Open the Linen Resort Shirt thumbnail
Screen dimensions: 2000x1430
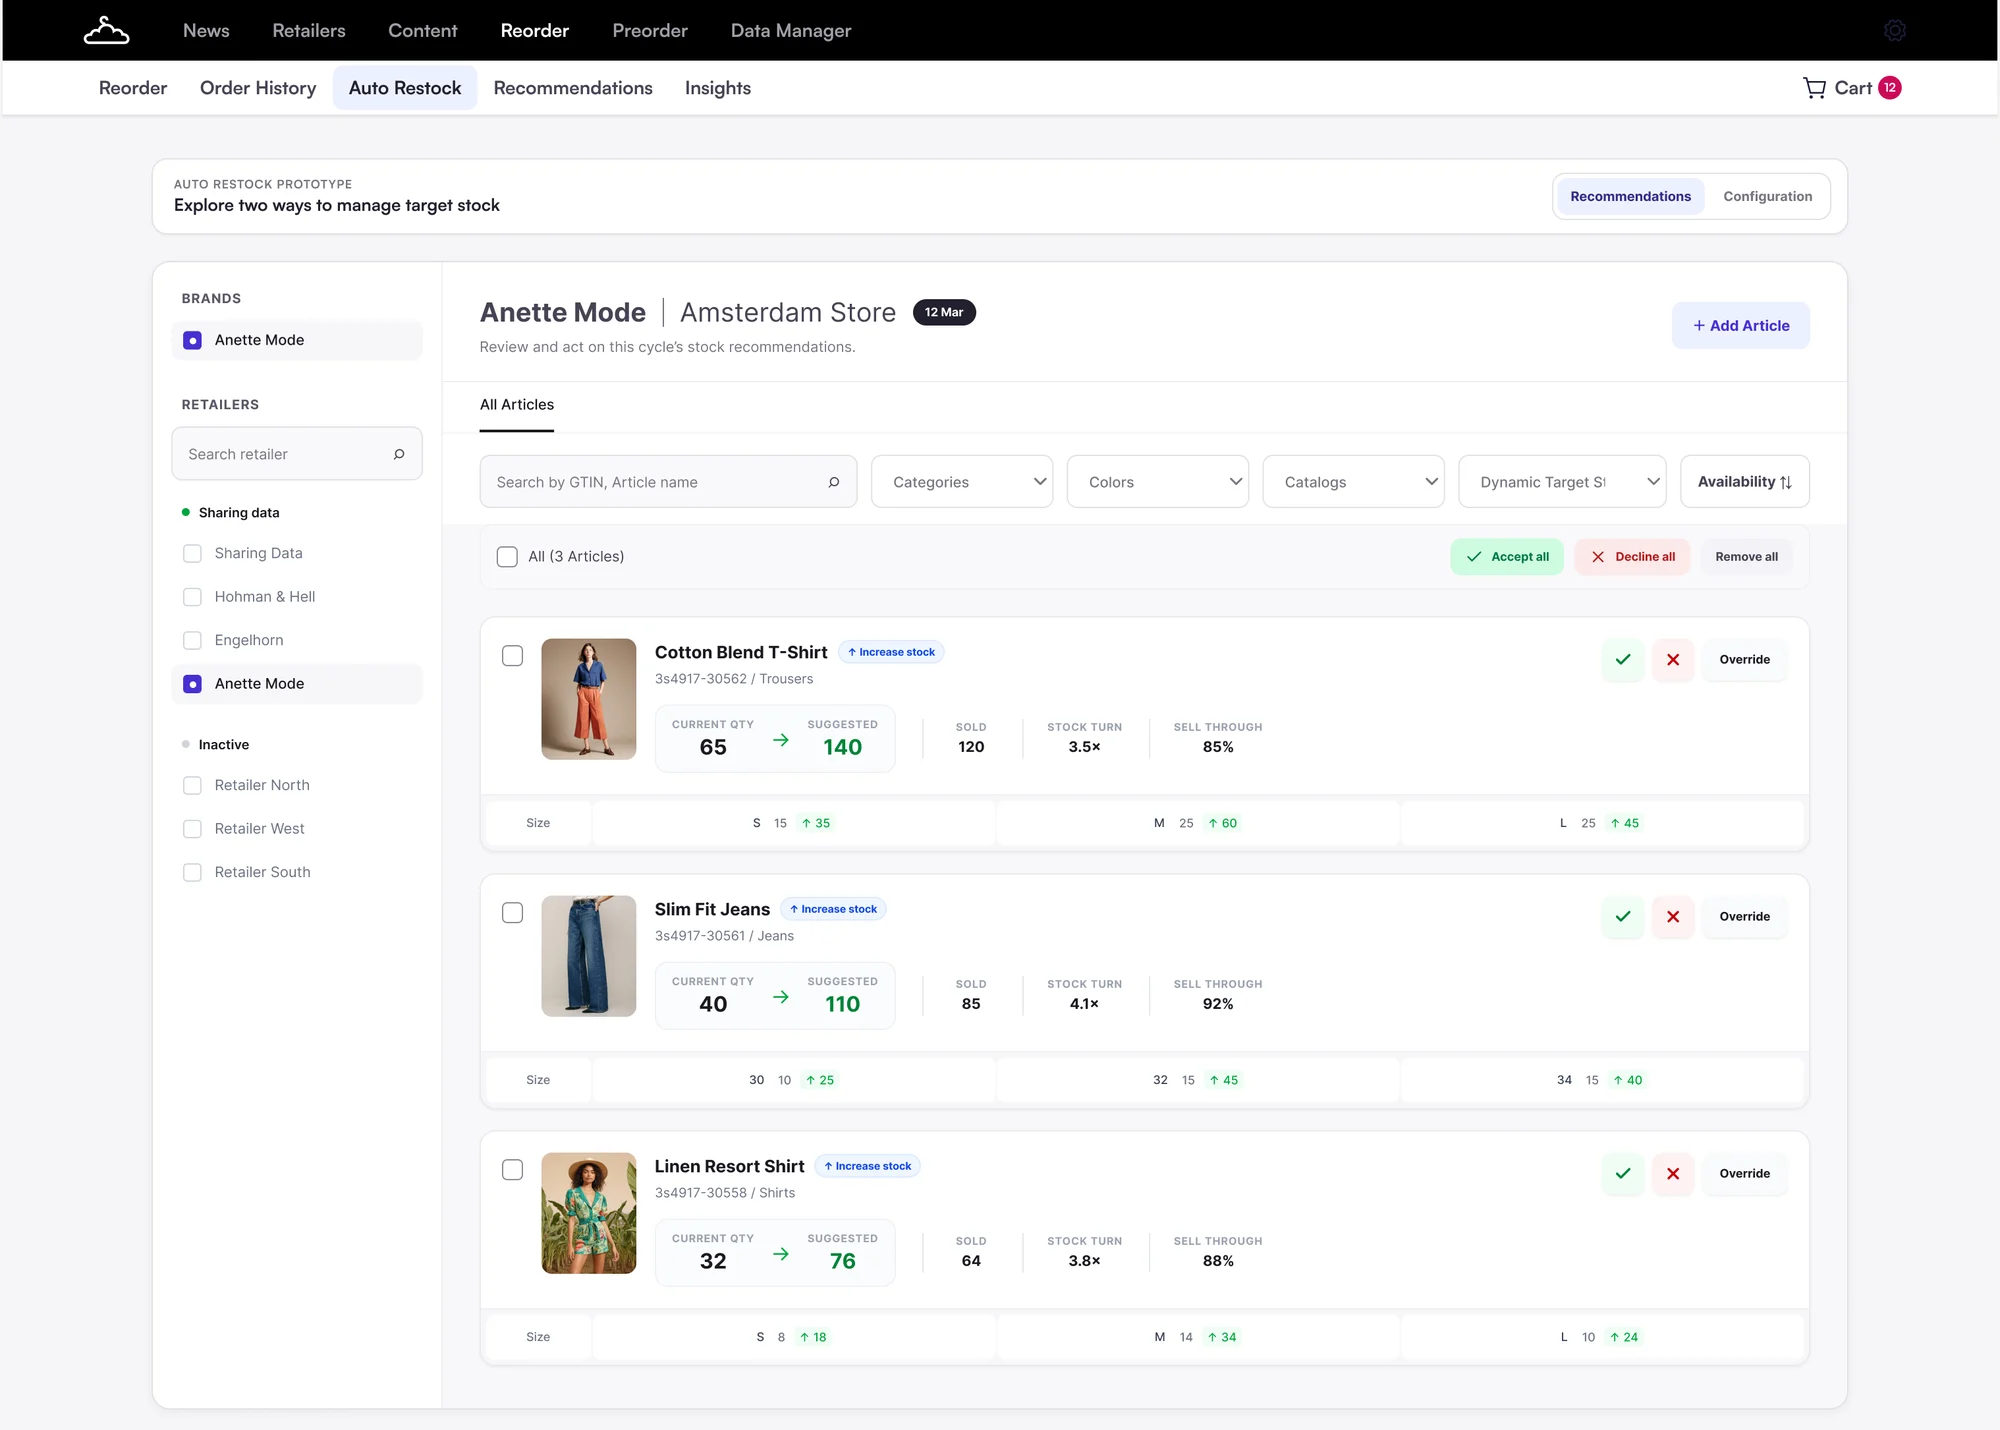589,1213
